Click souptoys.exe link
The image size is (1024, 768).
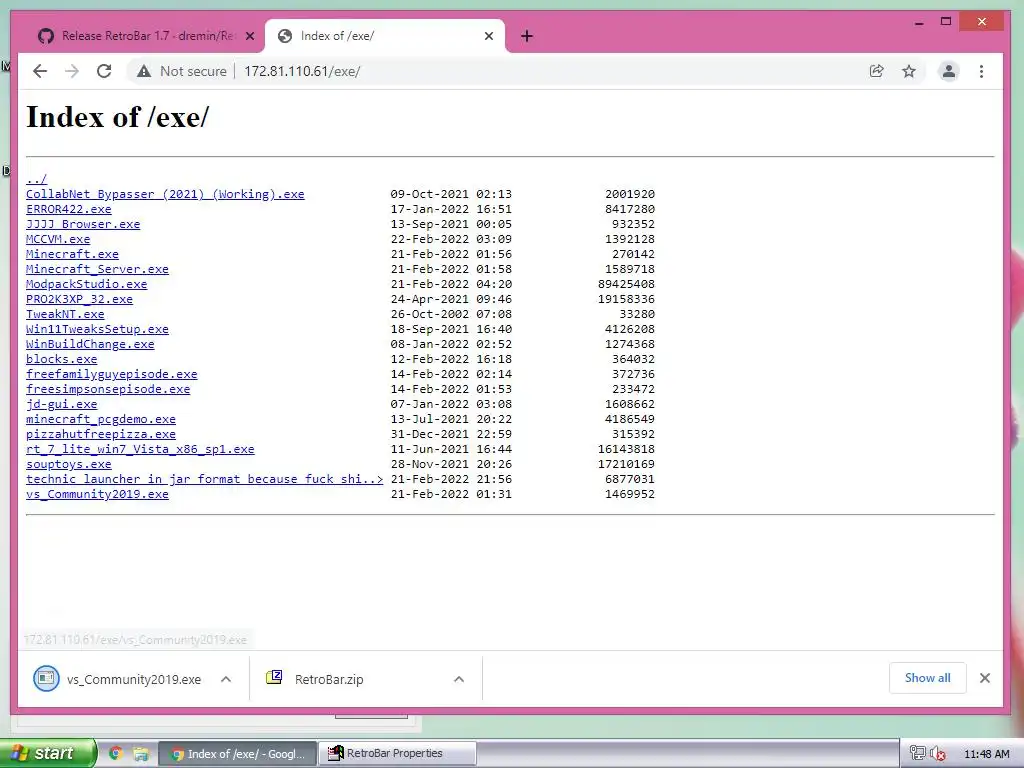[69, 464]
